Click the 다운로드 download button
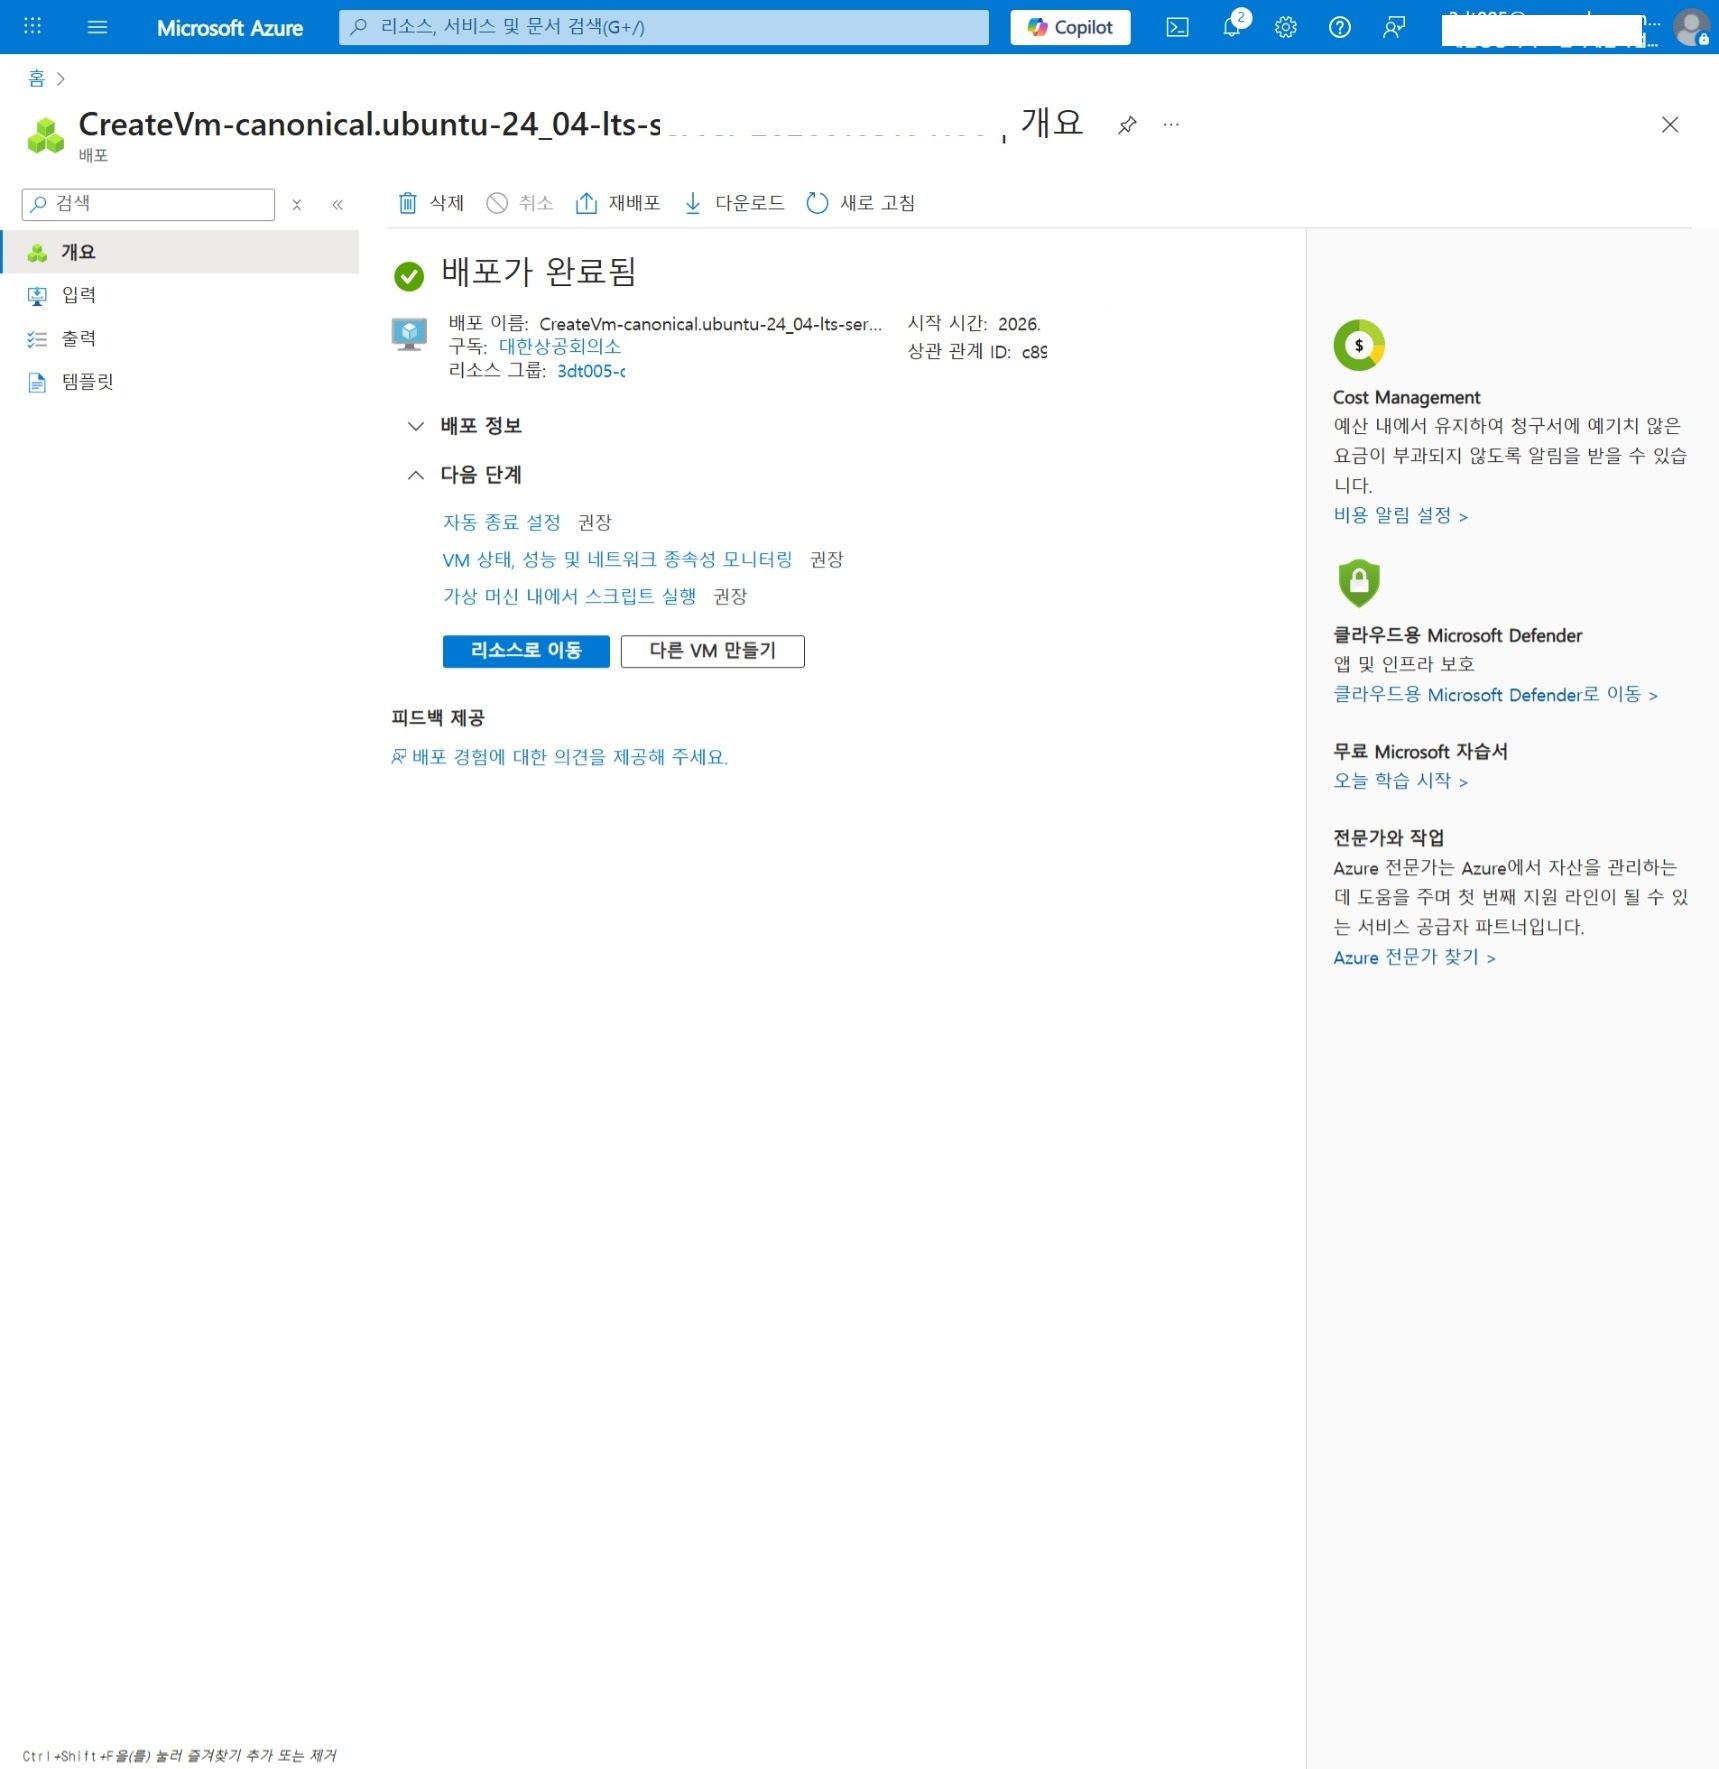The width and height of the screenshot is (1719, 1769). (734, 203)
